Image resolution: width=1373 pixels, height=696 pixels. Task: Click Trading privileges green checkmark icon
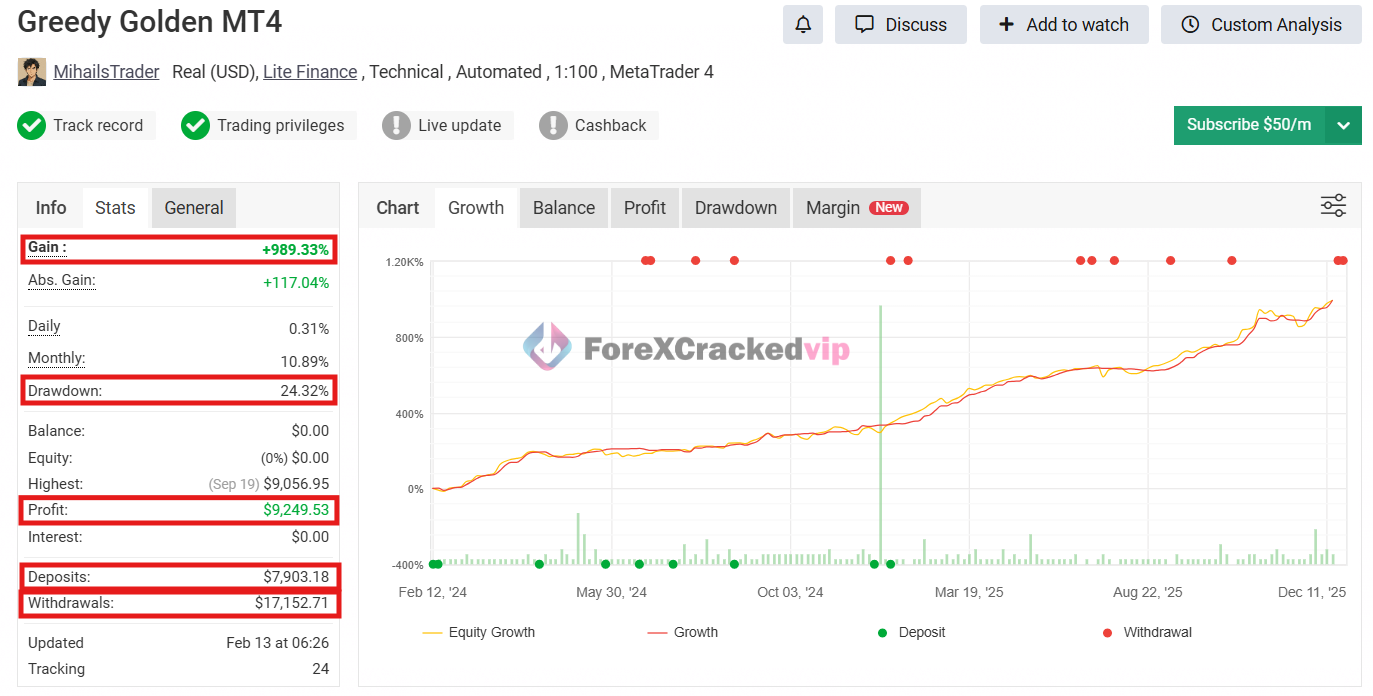[195, 125]
